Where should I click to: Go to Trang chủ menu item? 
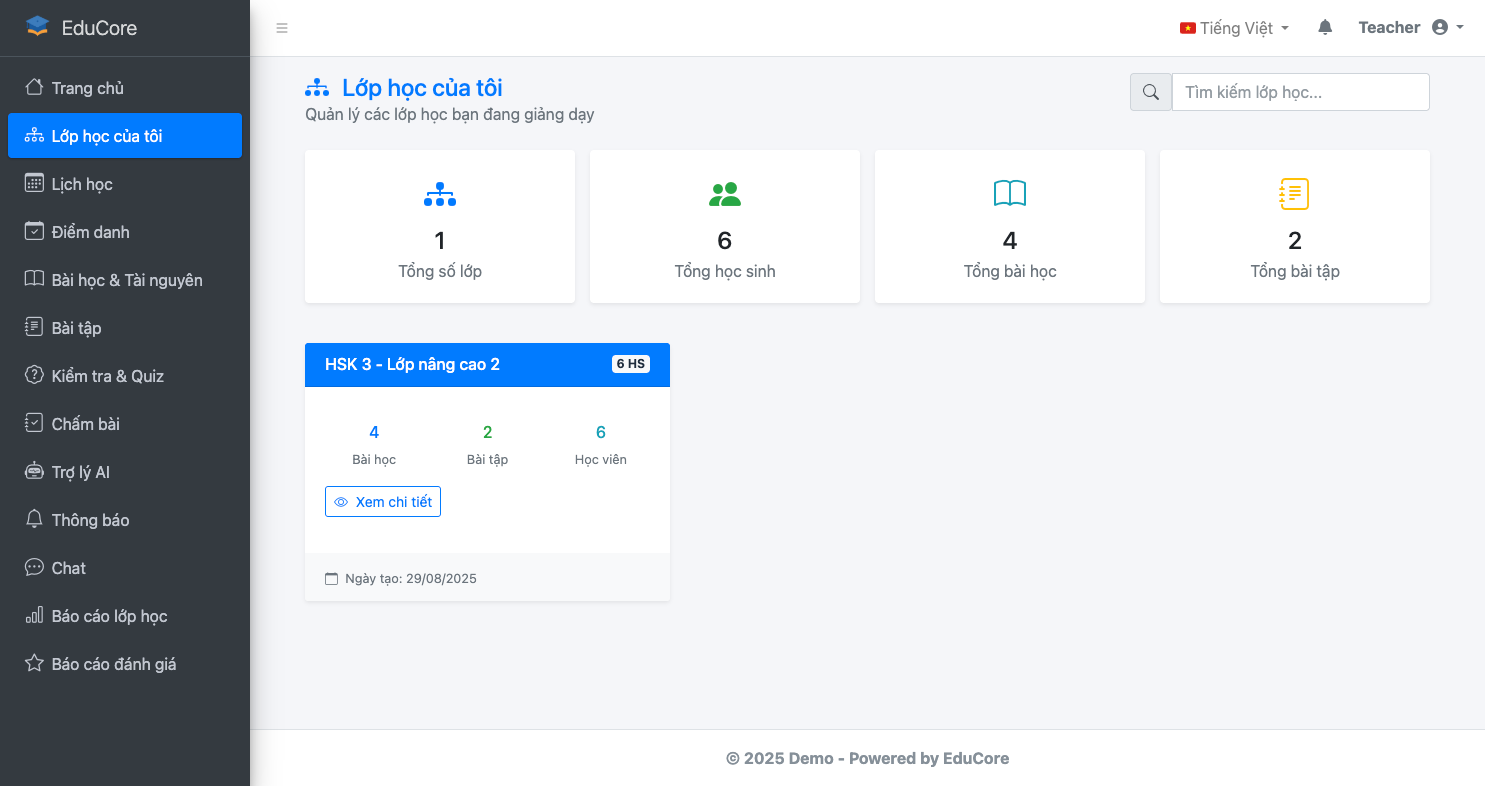[88, 87]
